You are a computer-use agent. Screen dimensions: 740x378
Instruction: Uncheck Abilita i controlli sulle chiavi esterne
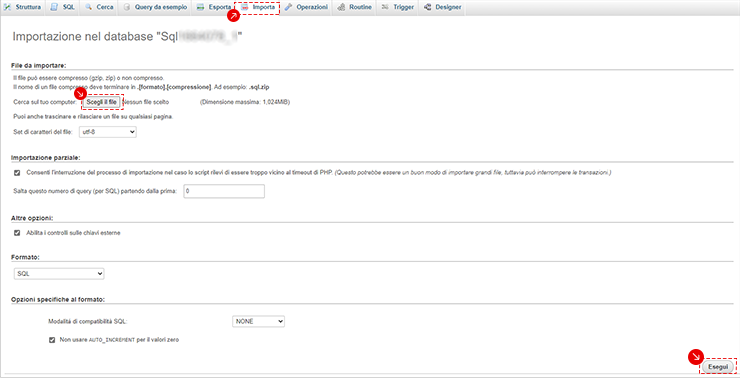(x=17, y=233)
